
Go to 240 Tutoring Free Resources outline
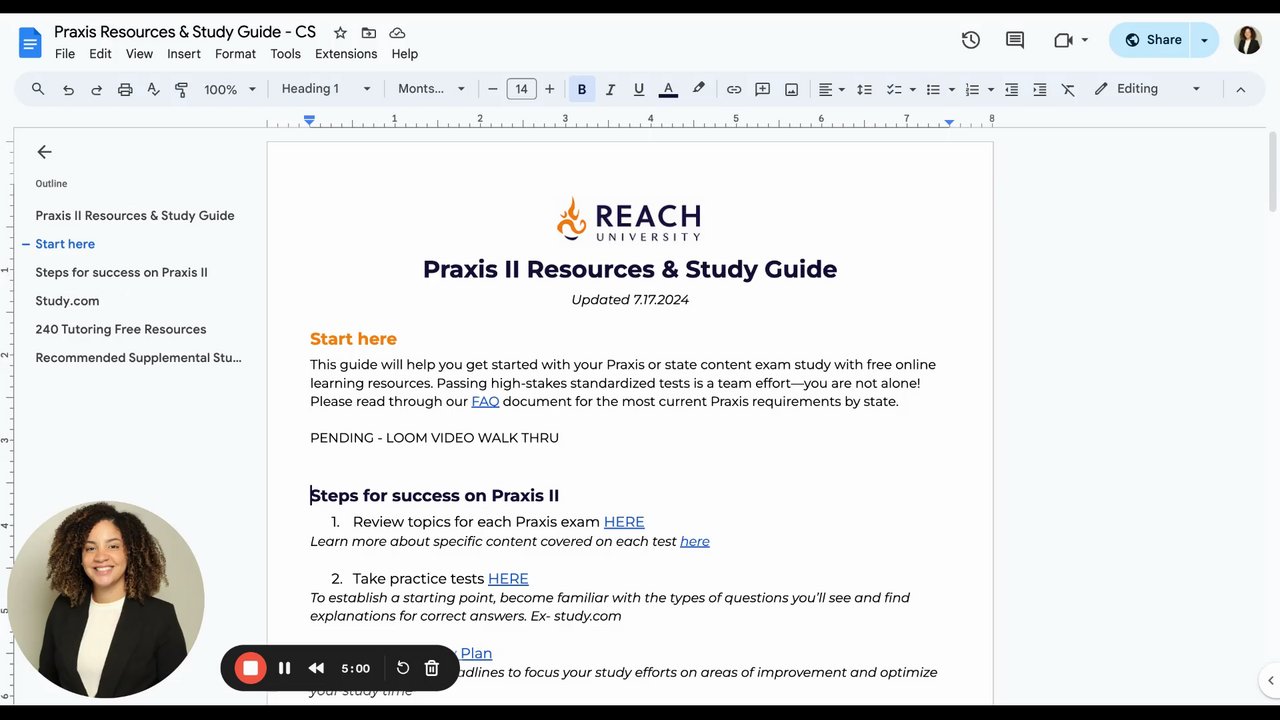coord(121,329)
